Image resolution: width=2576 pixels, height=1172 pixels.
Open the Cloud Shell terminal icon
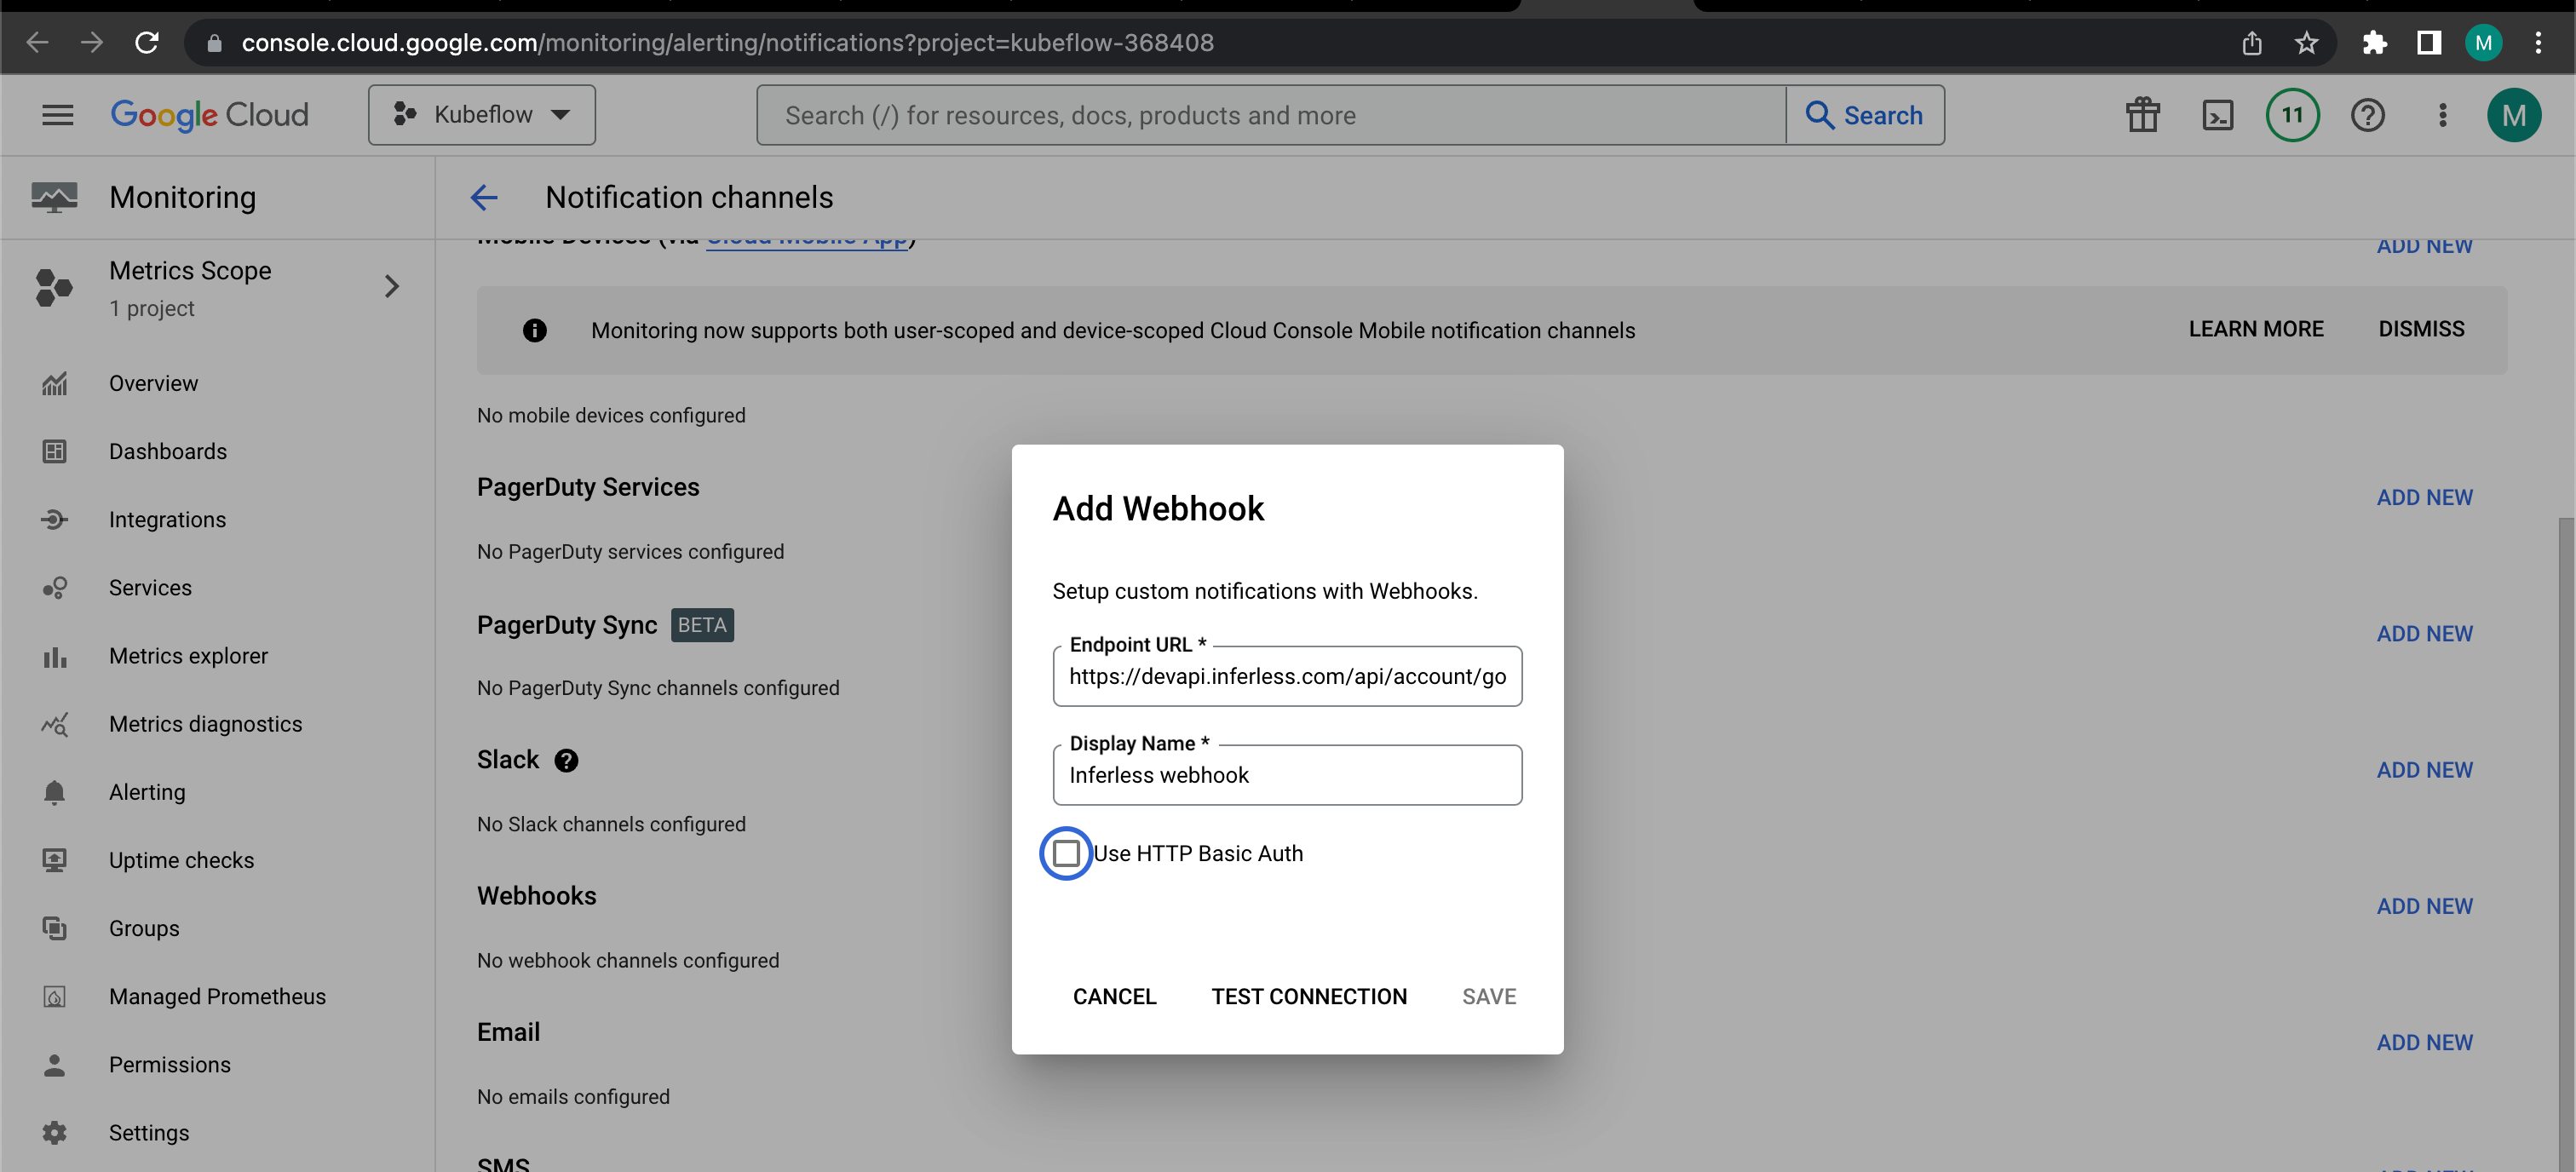point(2217,115)
